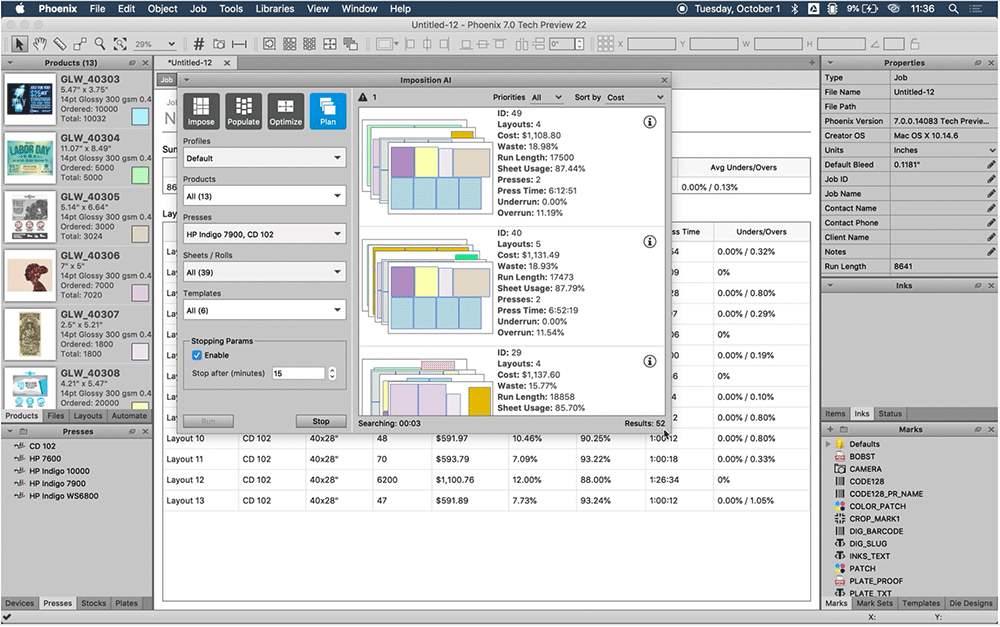This screenshot has height=627, width=1000.
Task: Pick the zoom magnifier tool
Action: 100,44
